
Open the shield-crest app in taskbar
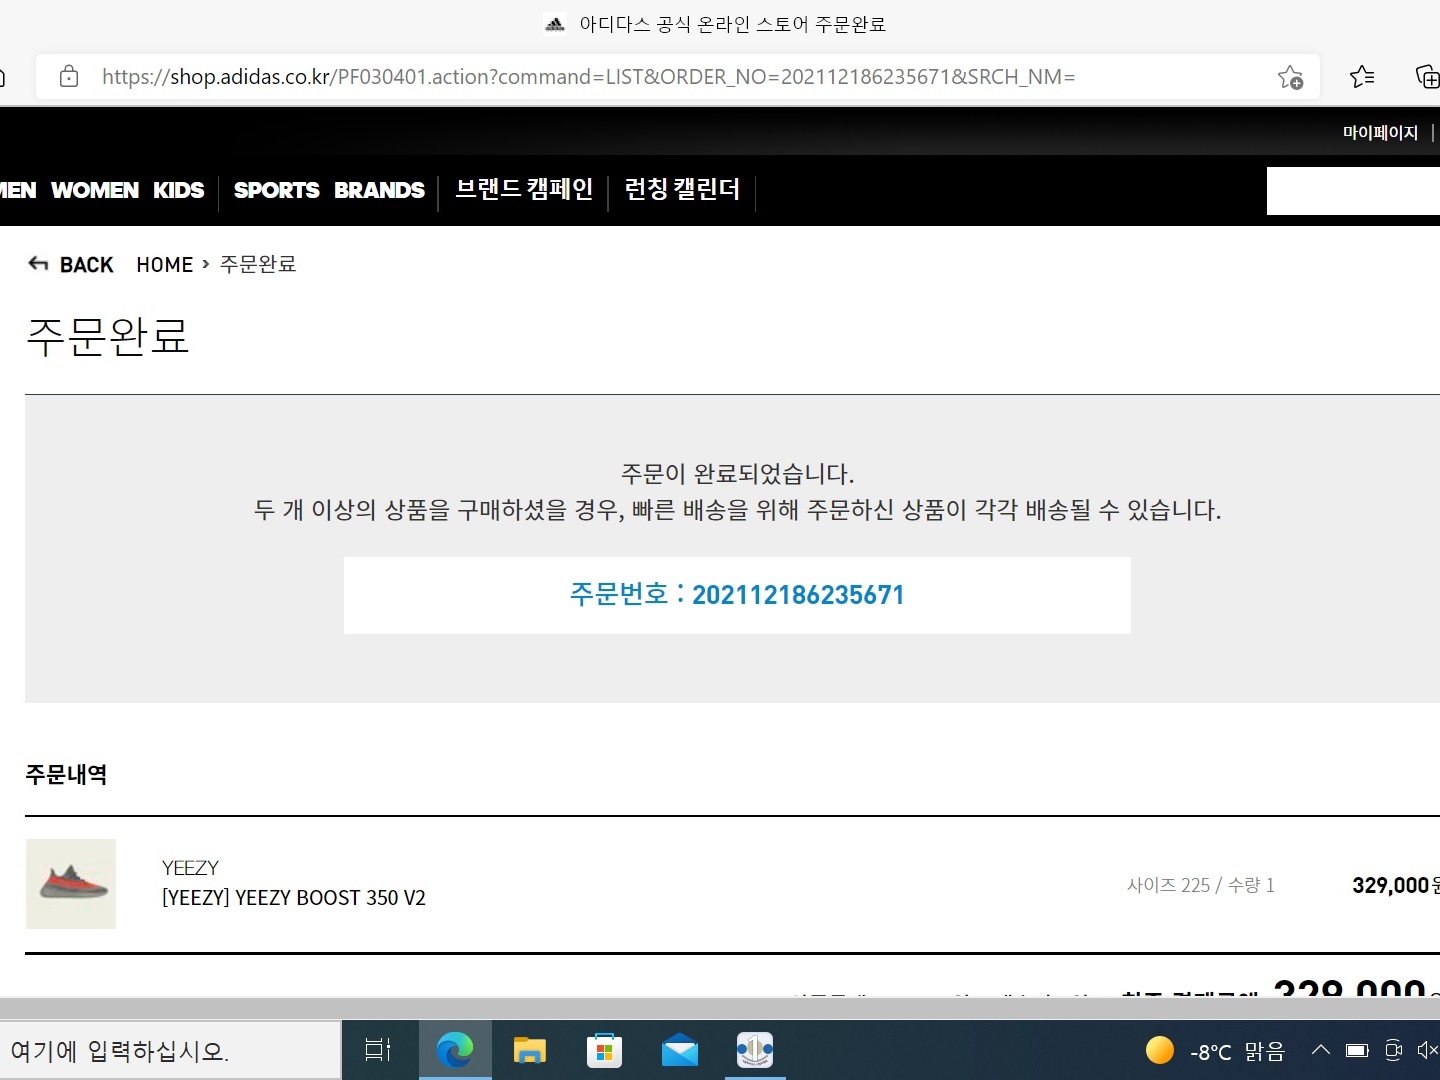pos(755,1050)
